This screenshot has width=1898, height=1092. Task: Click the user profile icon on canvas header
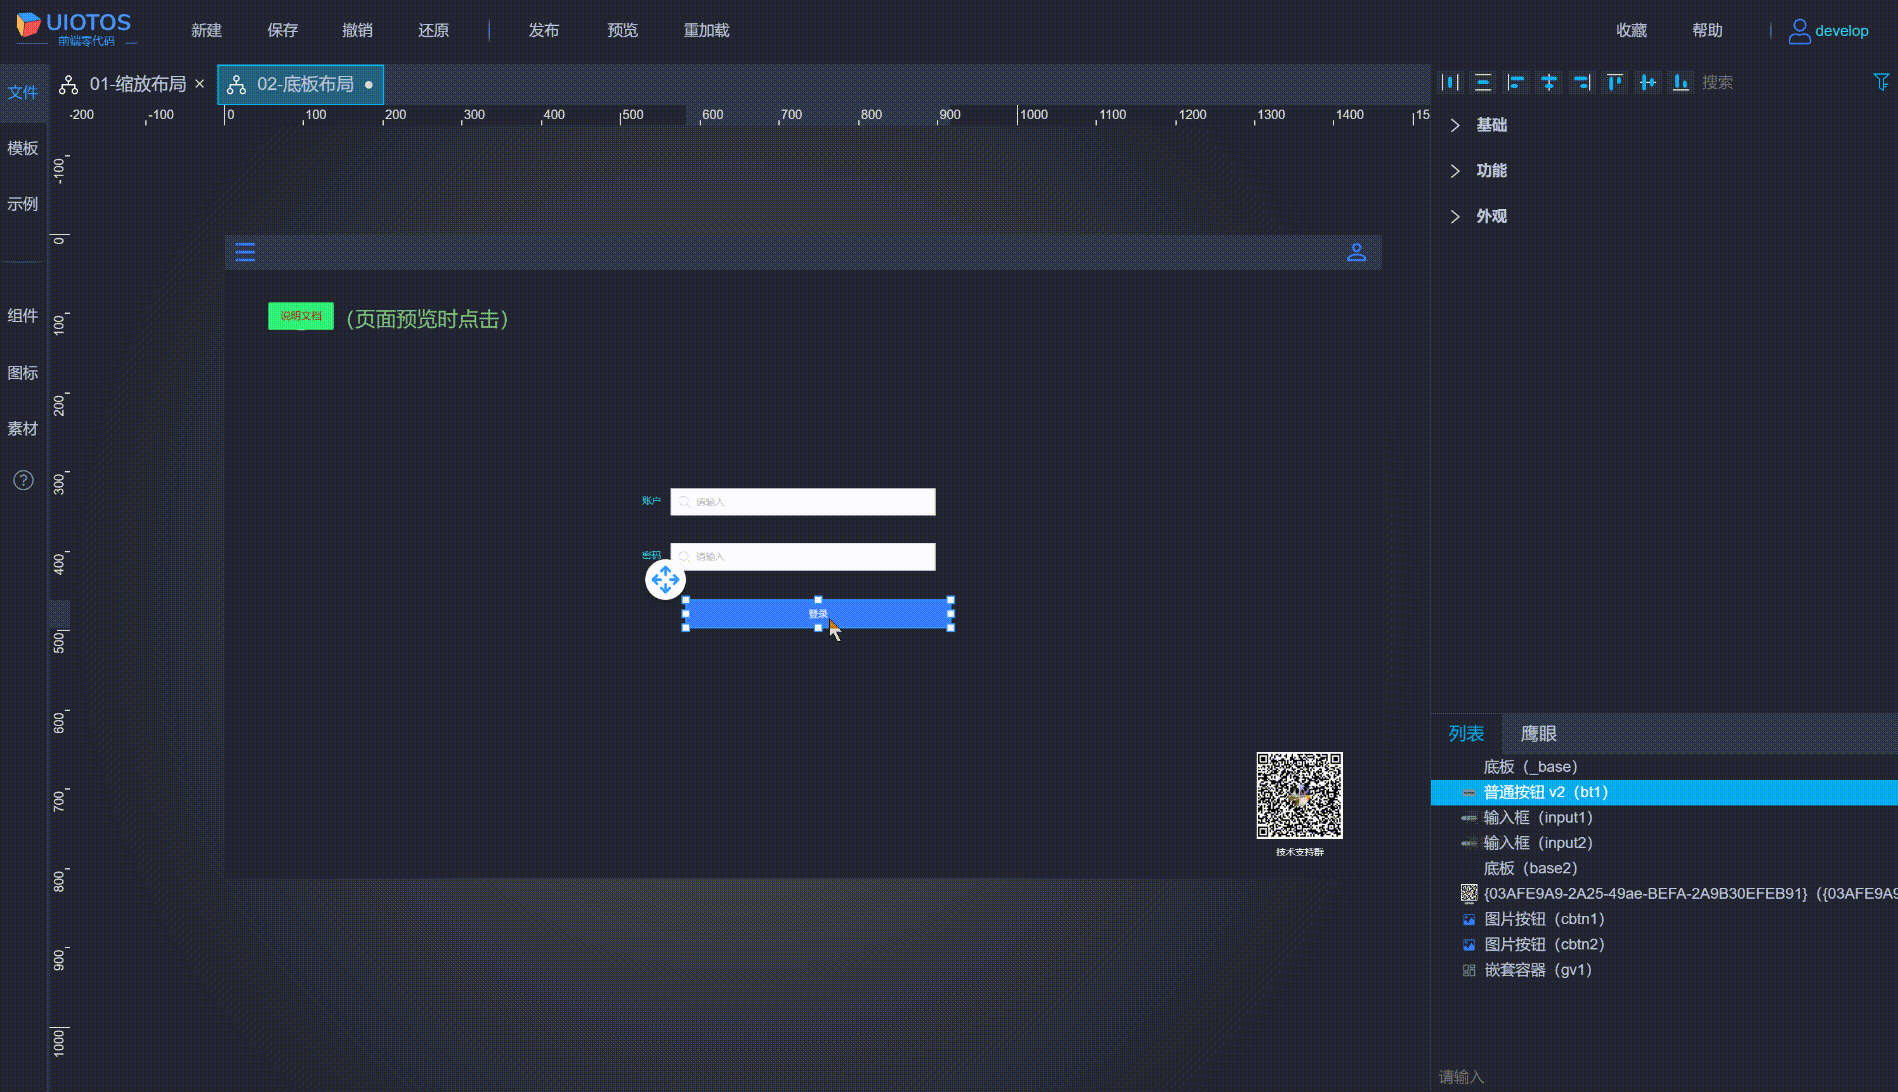tap(1356, 252)
